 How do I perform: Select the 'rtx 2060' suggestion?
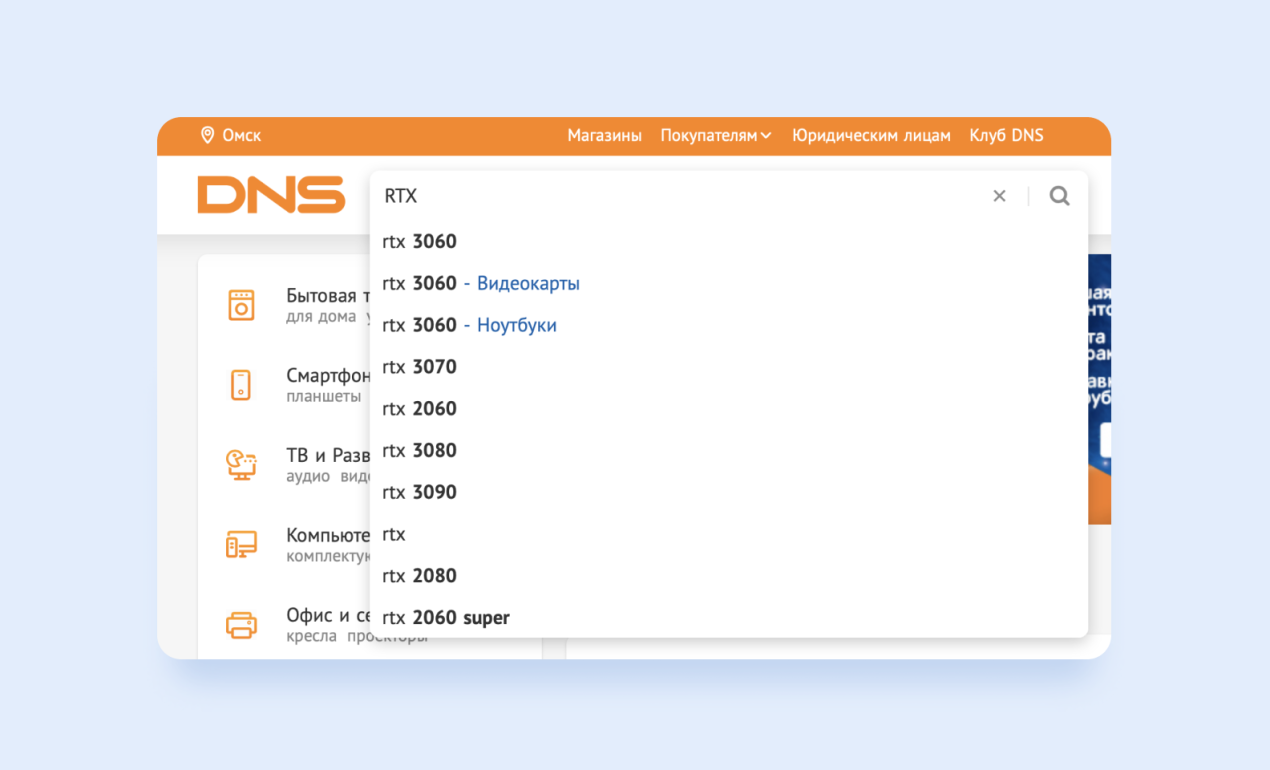click(x=729, y=409)
